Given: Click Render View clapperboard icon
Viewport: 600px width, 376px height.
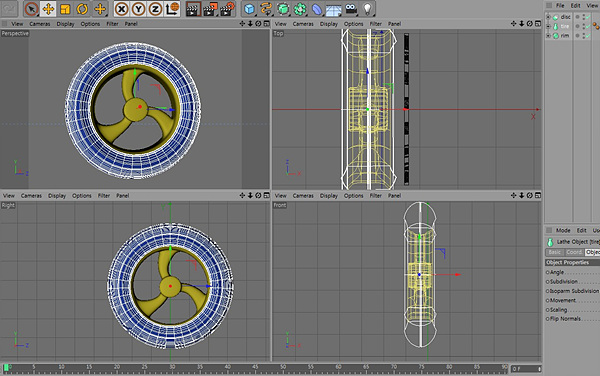Looking at the screenshot, I should coord(193,9).
